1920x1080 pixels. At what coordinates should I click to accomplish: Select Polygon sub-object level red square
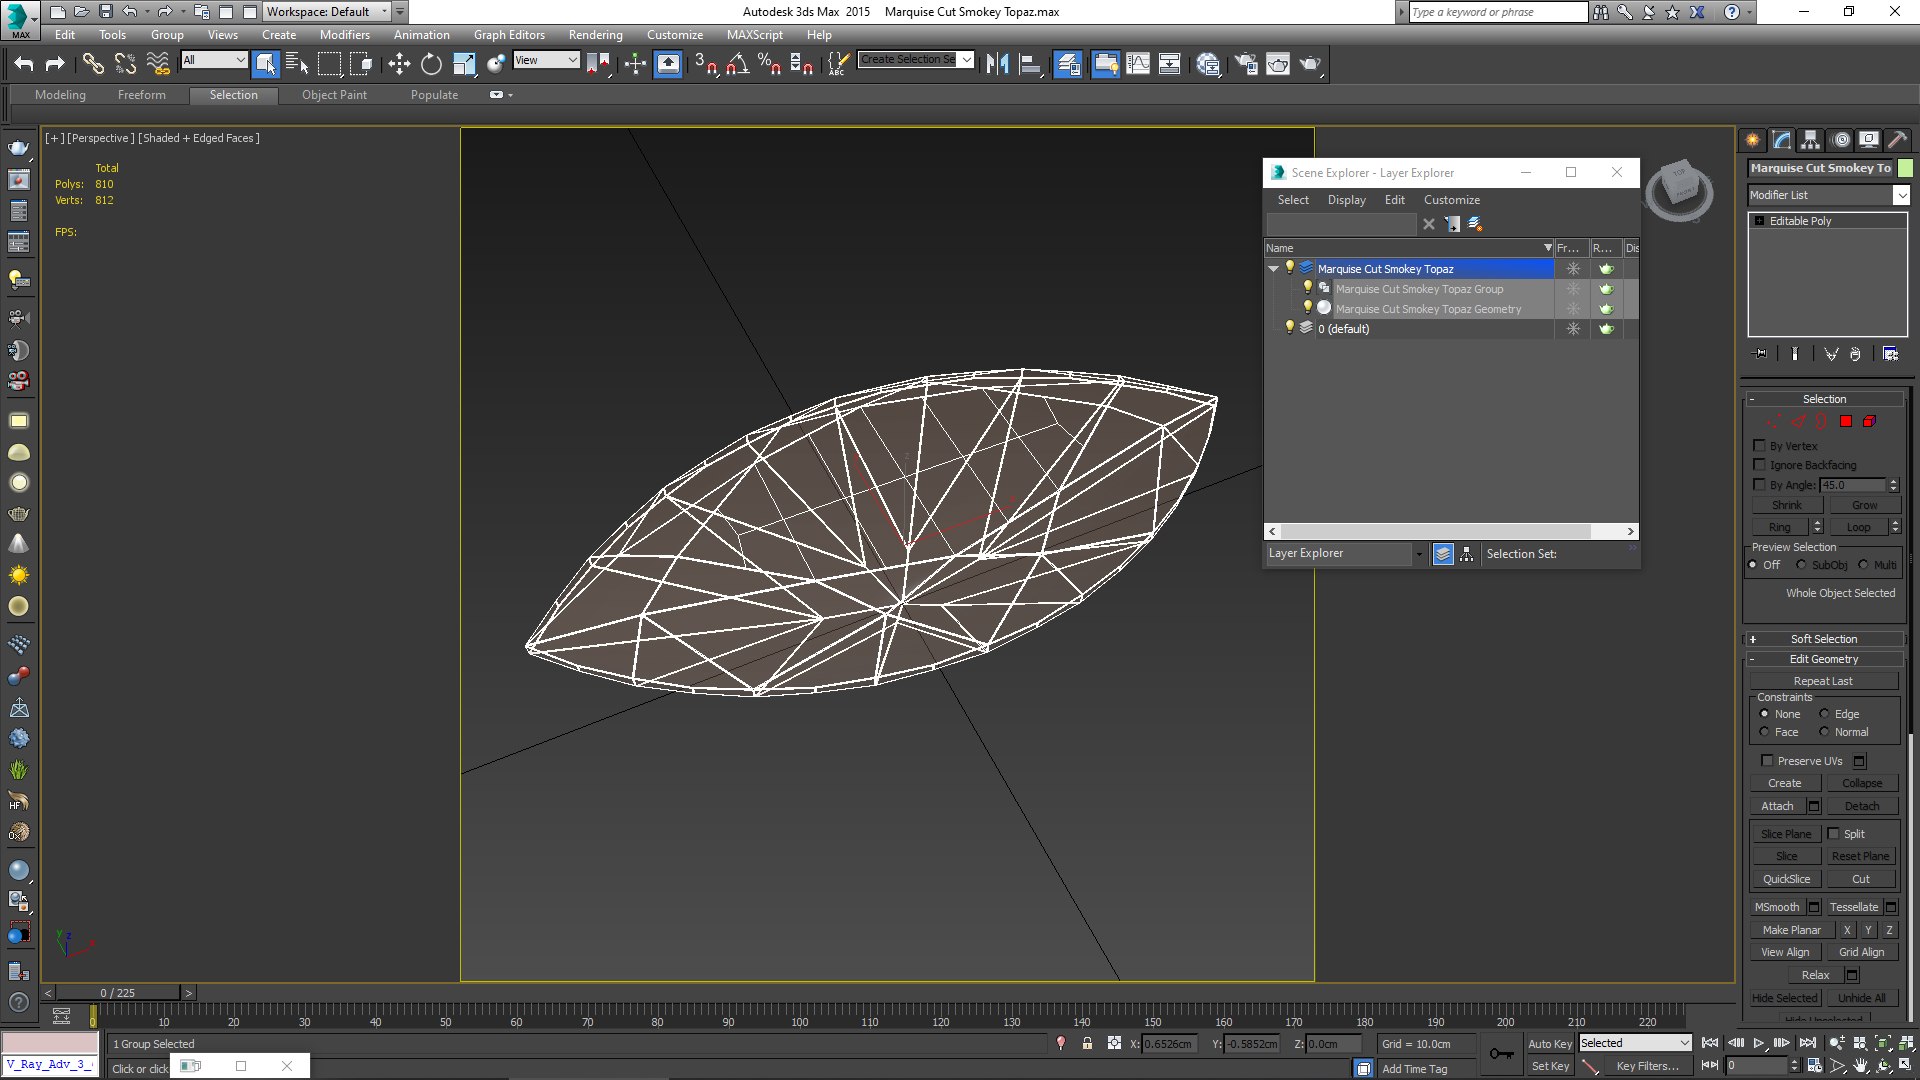(x=1846, y=421)
